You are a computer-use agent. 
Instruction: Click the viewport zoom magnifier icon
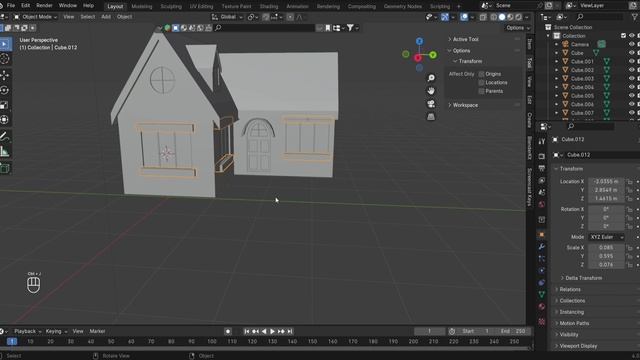(x=431, y=78)
